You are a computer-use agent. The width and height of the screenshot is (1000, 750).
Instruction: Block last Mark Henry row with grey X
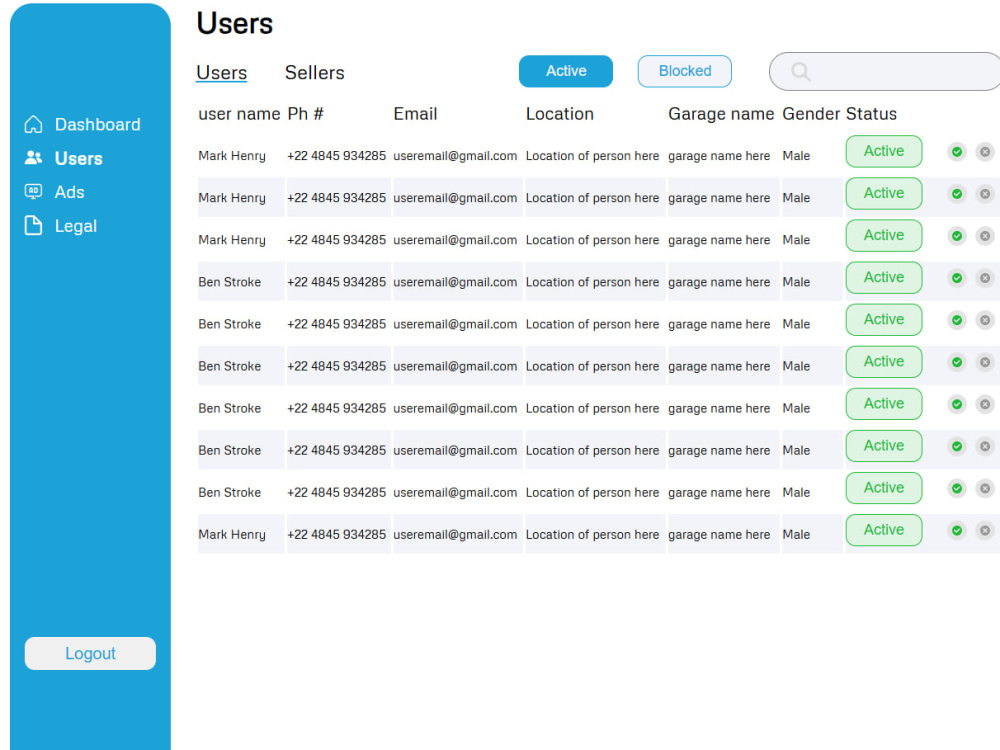click(985, 531)
